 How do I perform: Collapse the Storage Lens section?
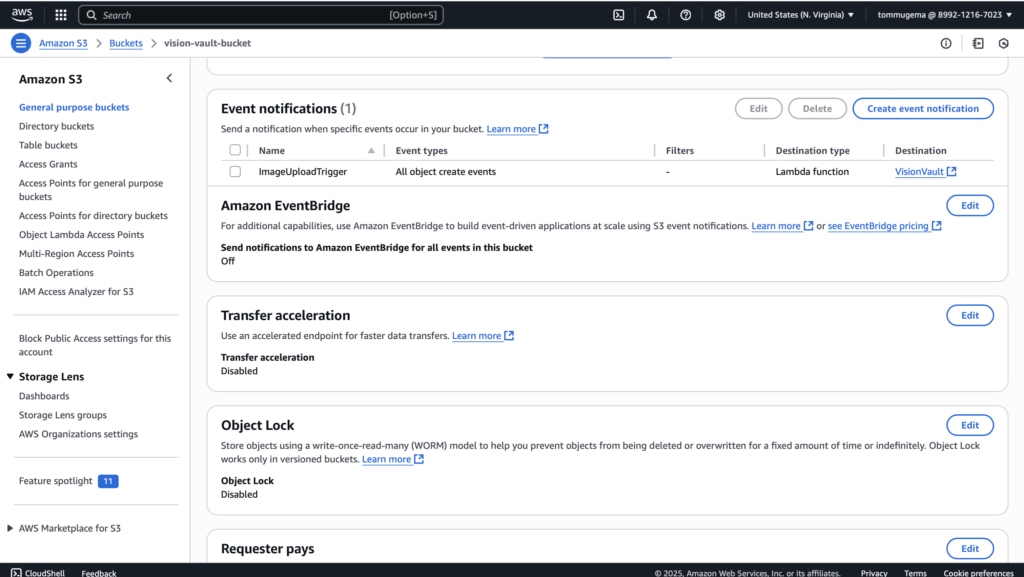click(x=11, y=377)
